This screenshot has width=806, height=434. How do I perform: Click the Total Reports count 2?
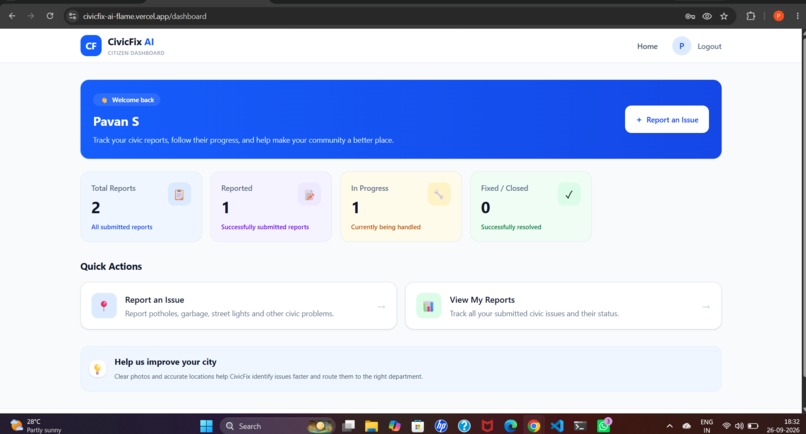[x=96, y=208]
